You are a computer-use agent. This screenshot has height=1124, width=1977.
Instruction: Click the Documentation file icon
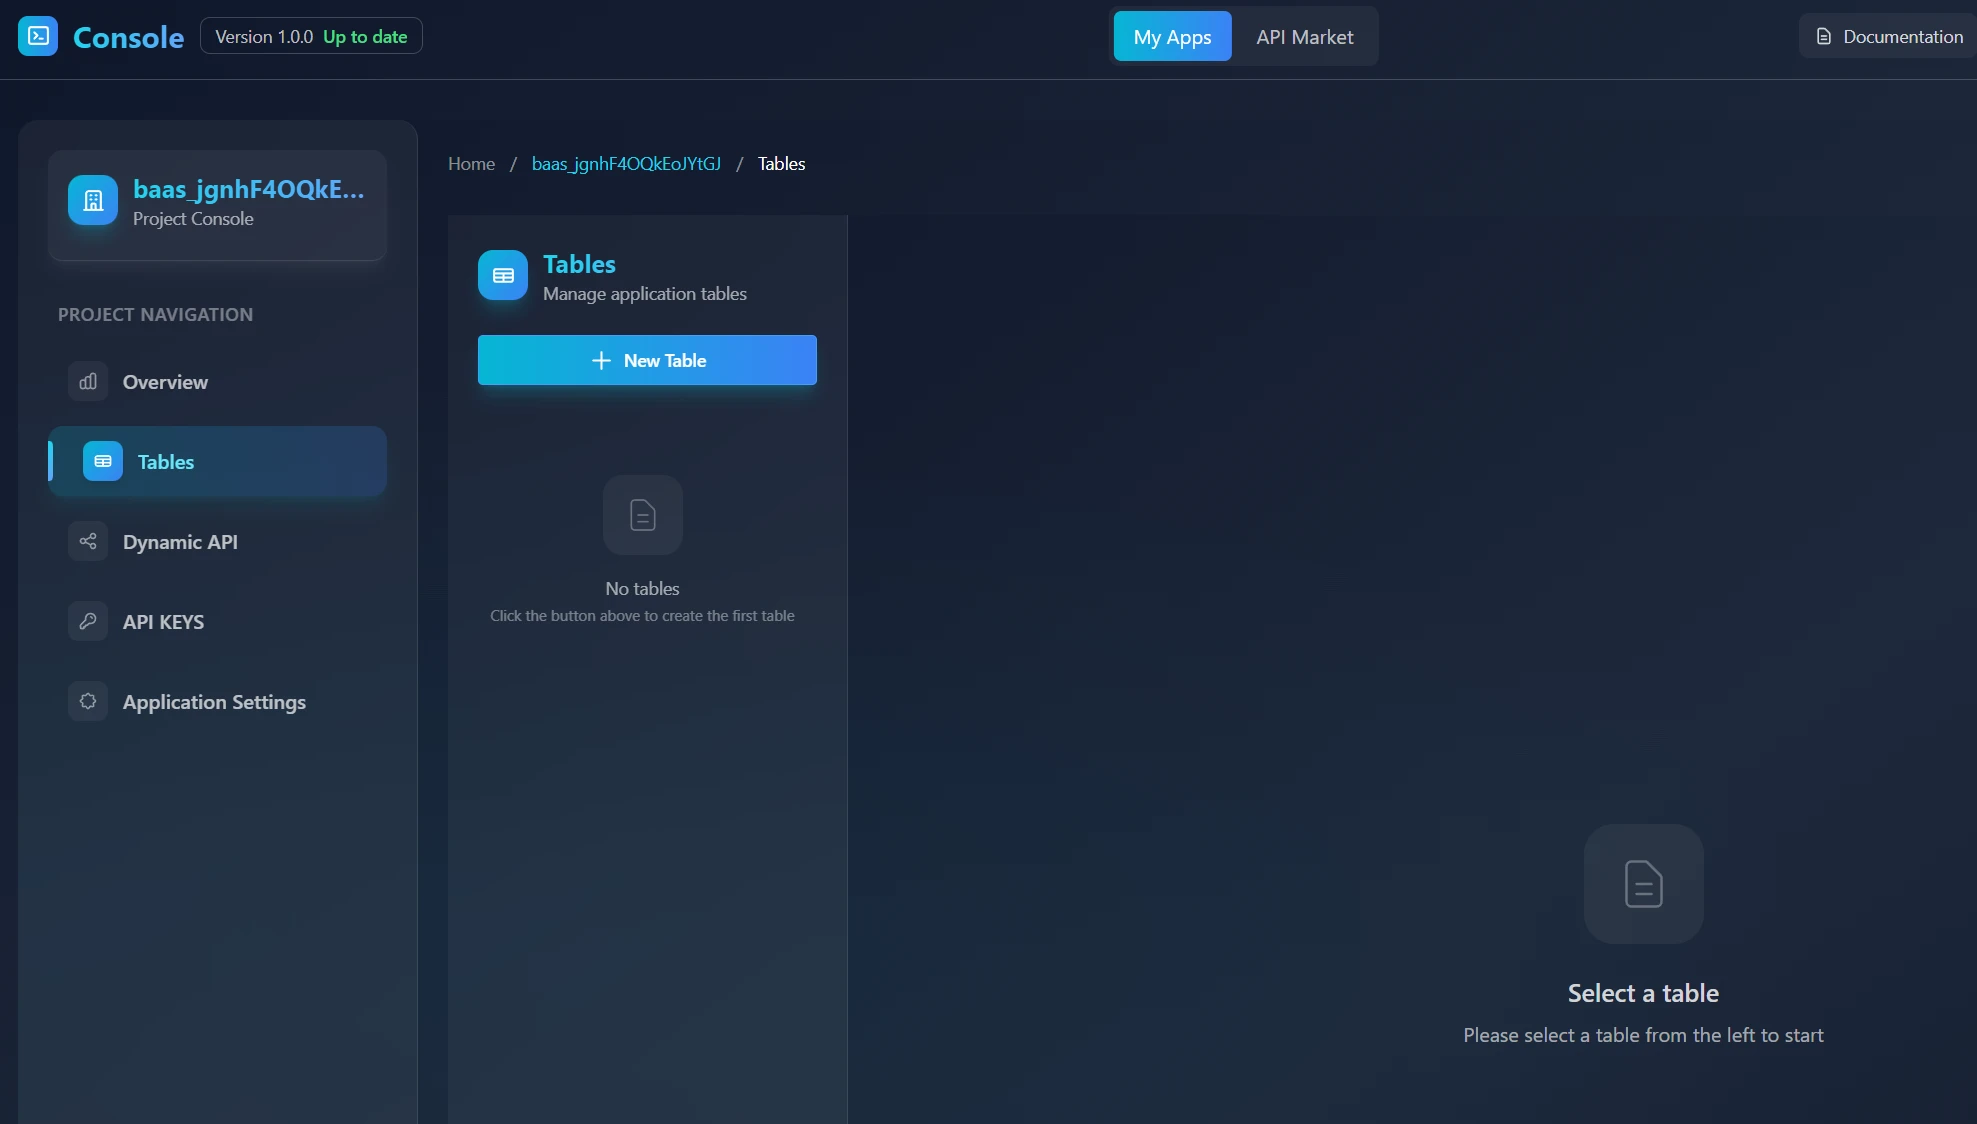1823,37
